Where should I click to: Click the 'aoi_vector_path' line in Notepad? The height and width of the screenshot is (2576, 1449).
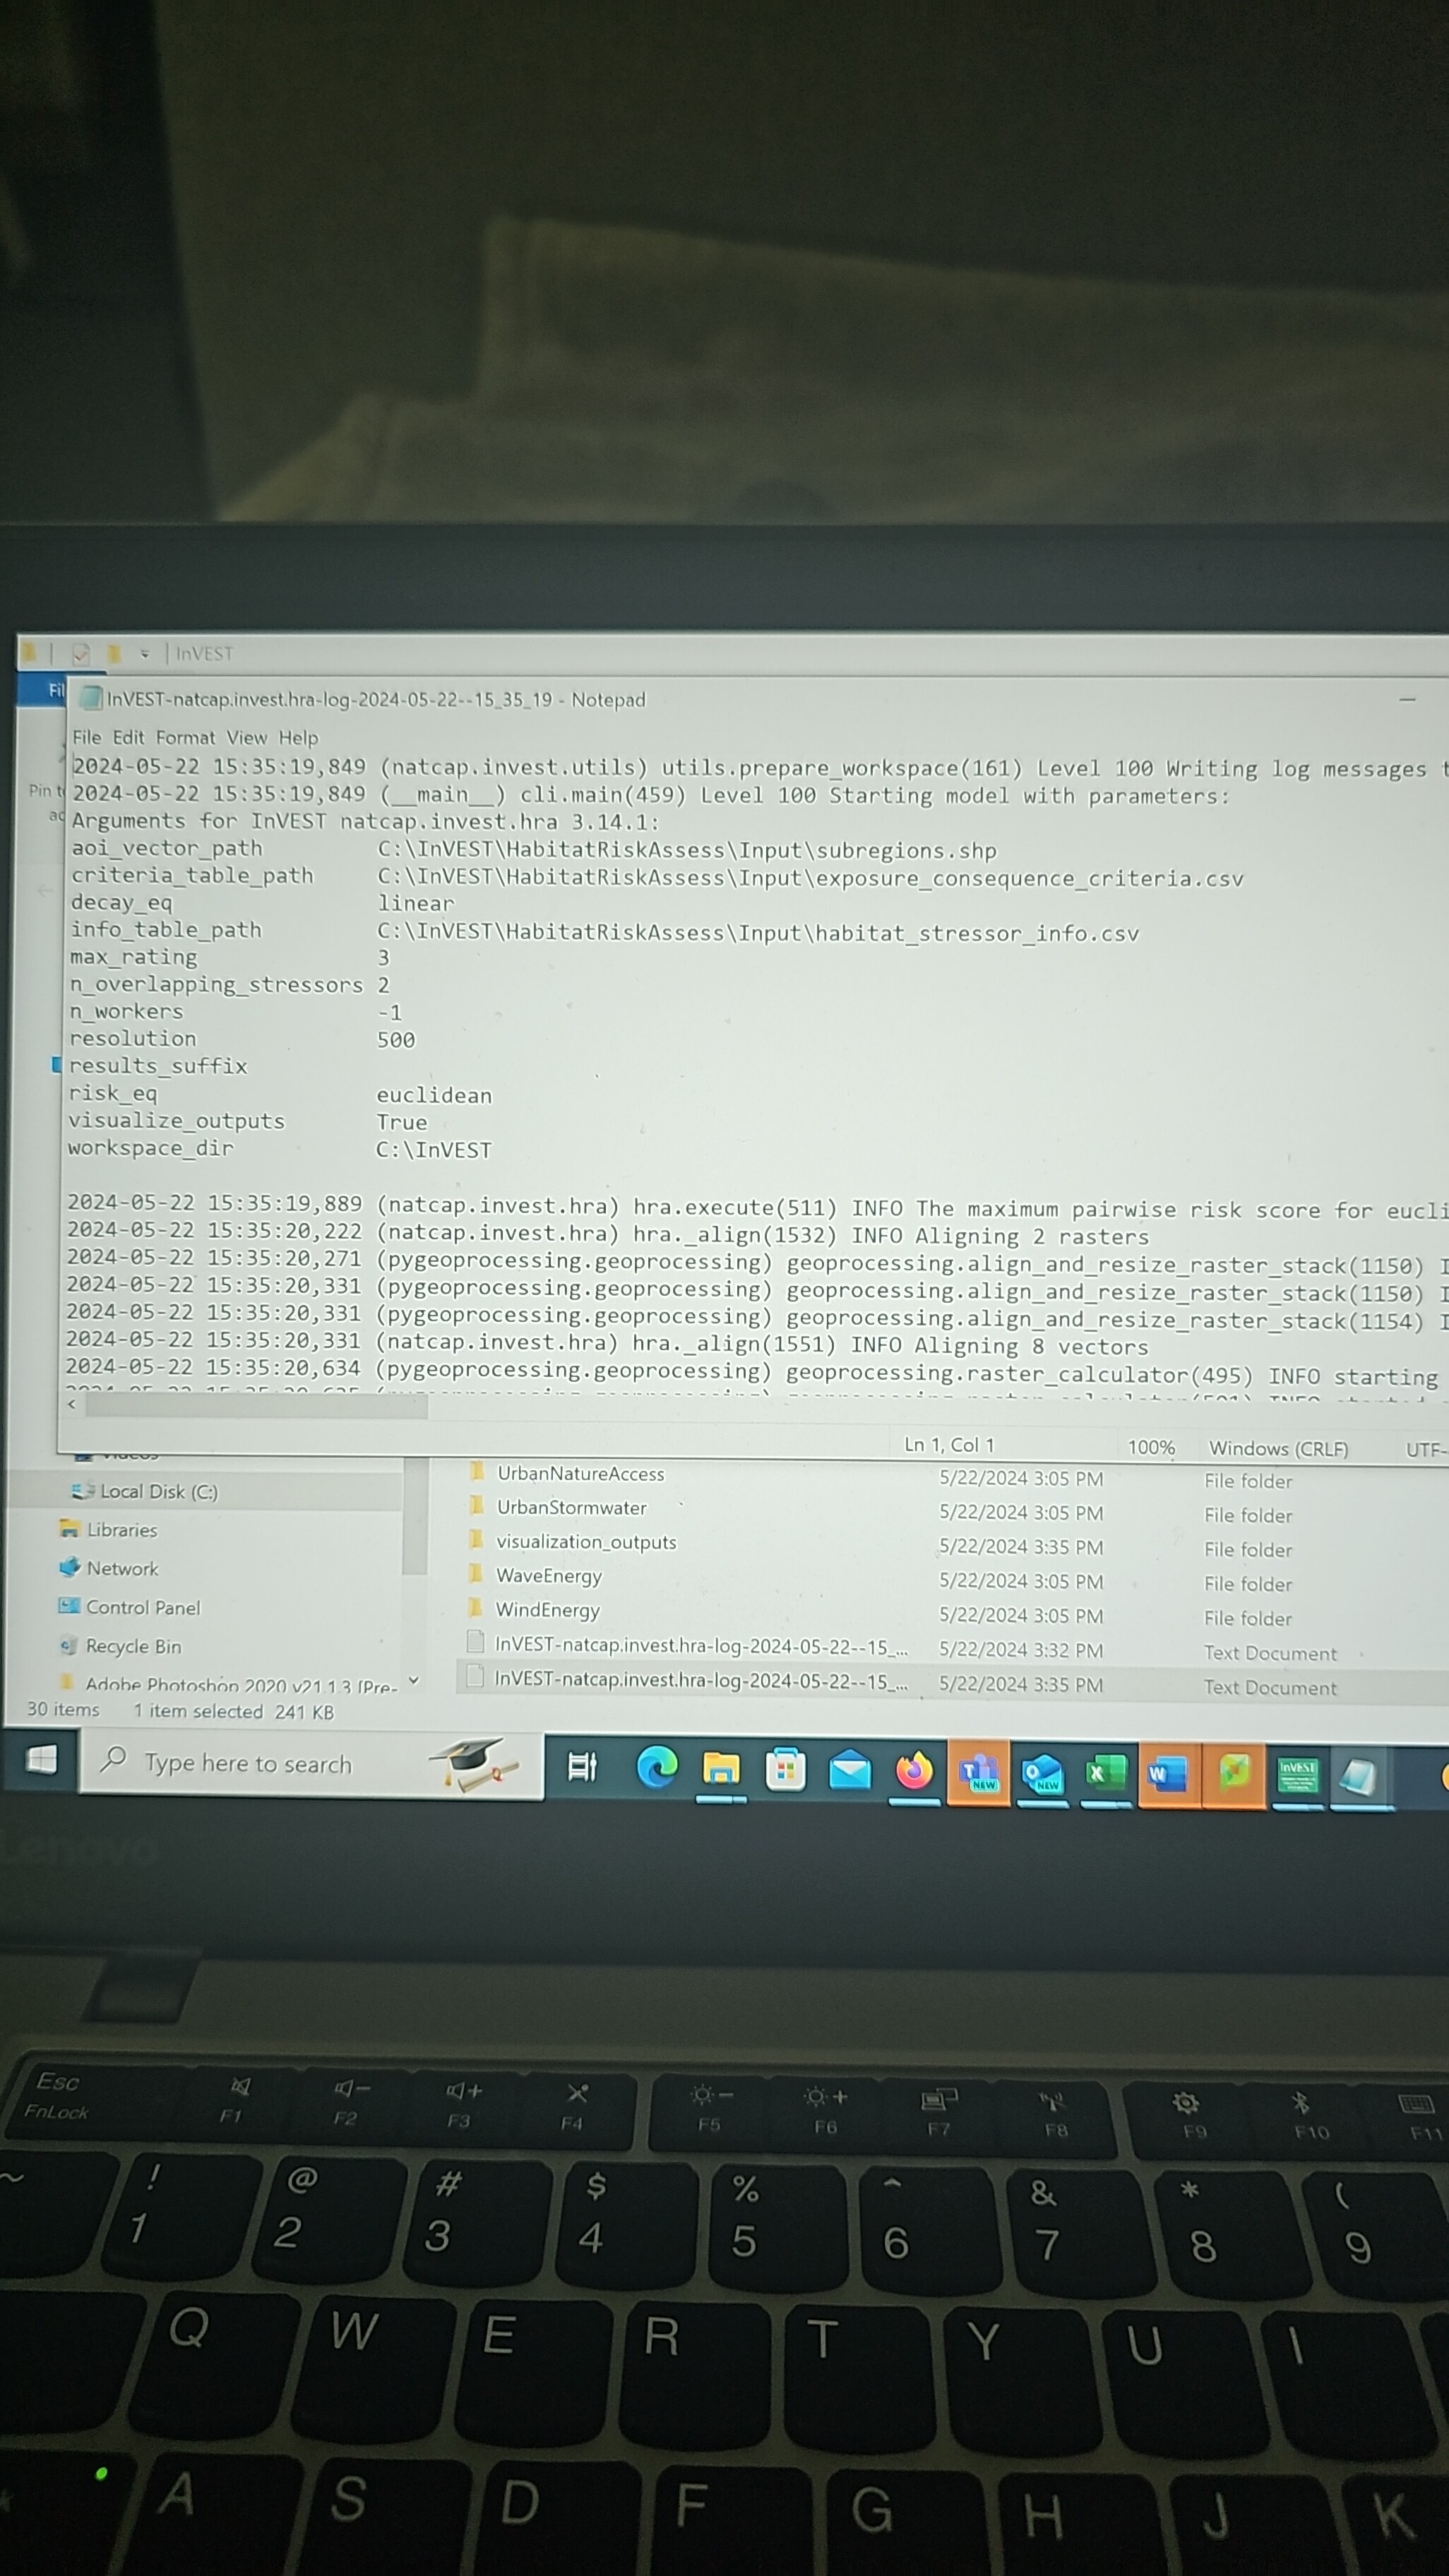(x=534, y=849)
